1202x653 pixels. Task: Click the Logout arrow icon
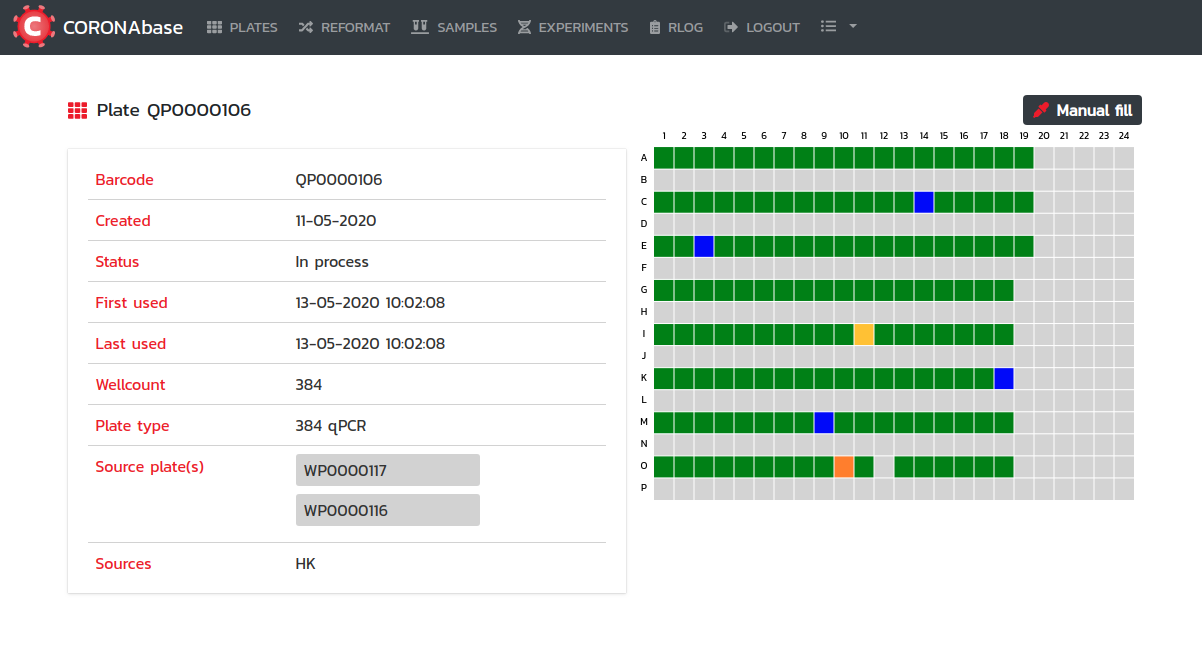[x=731, y=27]
